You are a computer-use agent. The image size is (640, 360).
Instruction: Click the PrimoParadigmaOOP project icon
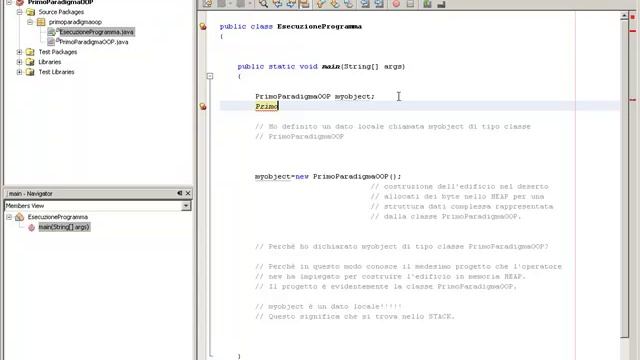point(20,2)
